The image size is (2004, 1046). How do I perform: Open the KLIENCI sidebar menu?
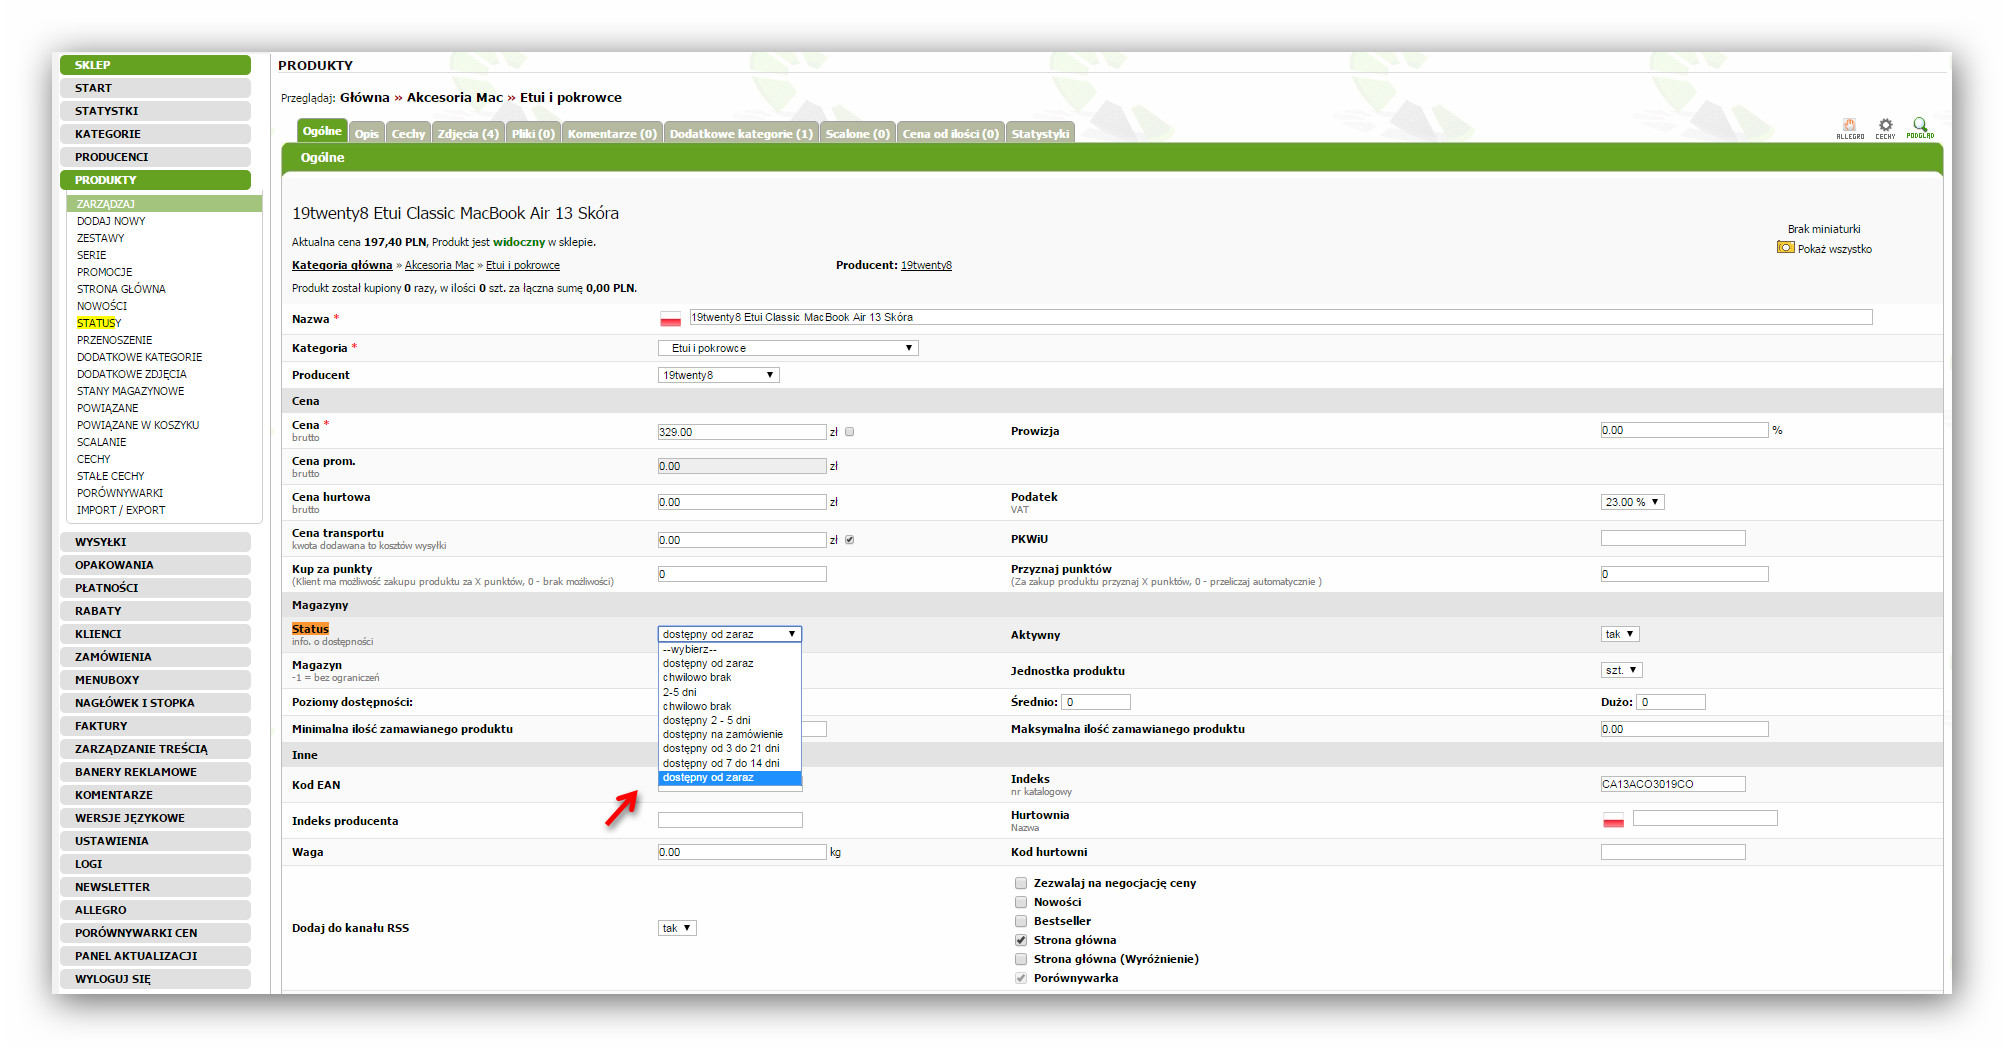[x=155, y=634]
